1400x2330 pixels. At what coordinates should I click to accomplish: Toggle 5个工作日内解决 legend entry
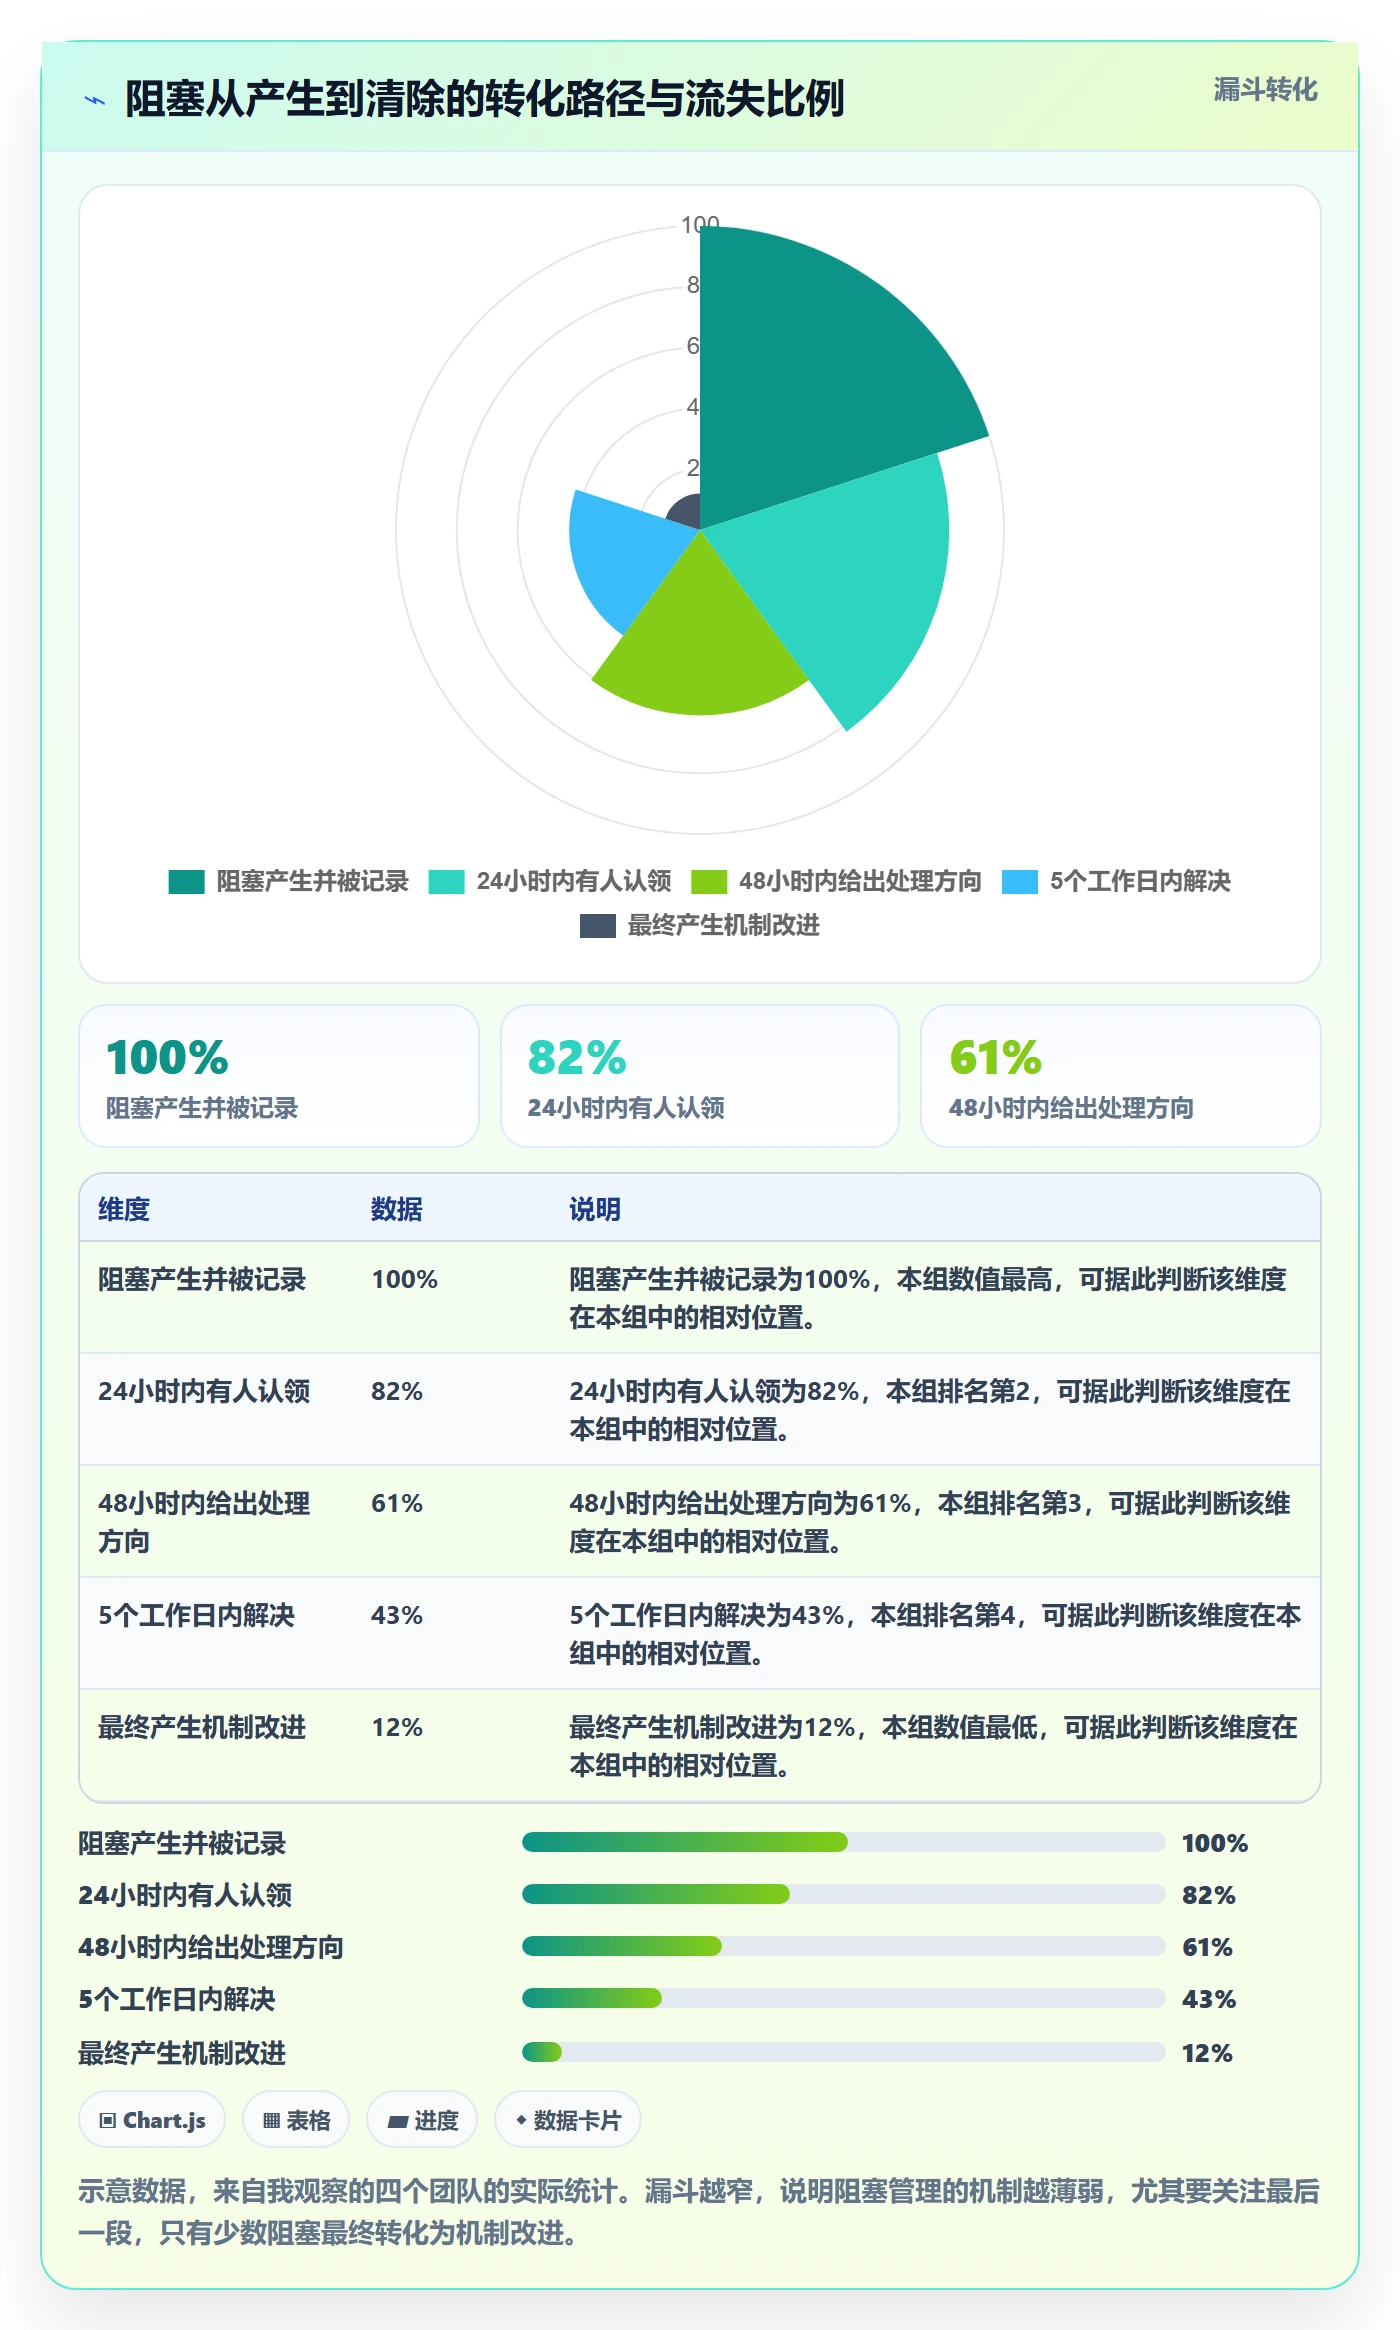coord(1116,882)
